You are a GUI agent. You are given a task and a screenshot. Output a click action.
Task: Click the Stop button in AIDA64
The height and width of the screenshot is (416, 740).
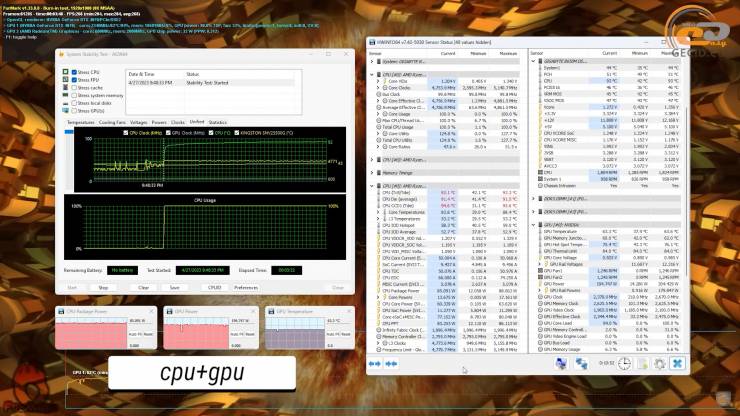pyautogui.click(x=103, y=288)
